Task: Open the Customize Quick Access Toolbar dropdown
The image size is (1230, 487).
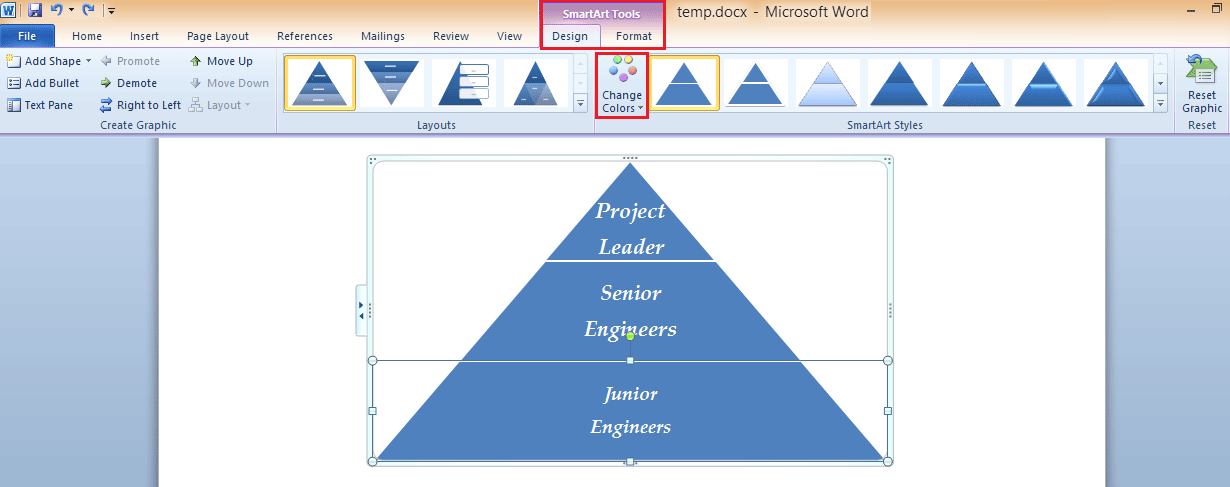Action: [x=111, y=11]
